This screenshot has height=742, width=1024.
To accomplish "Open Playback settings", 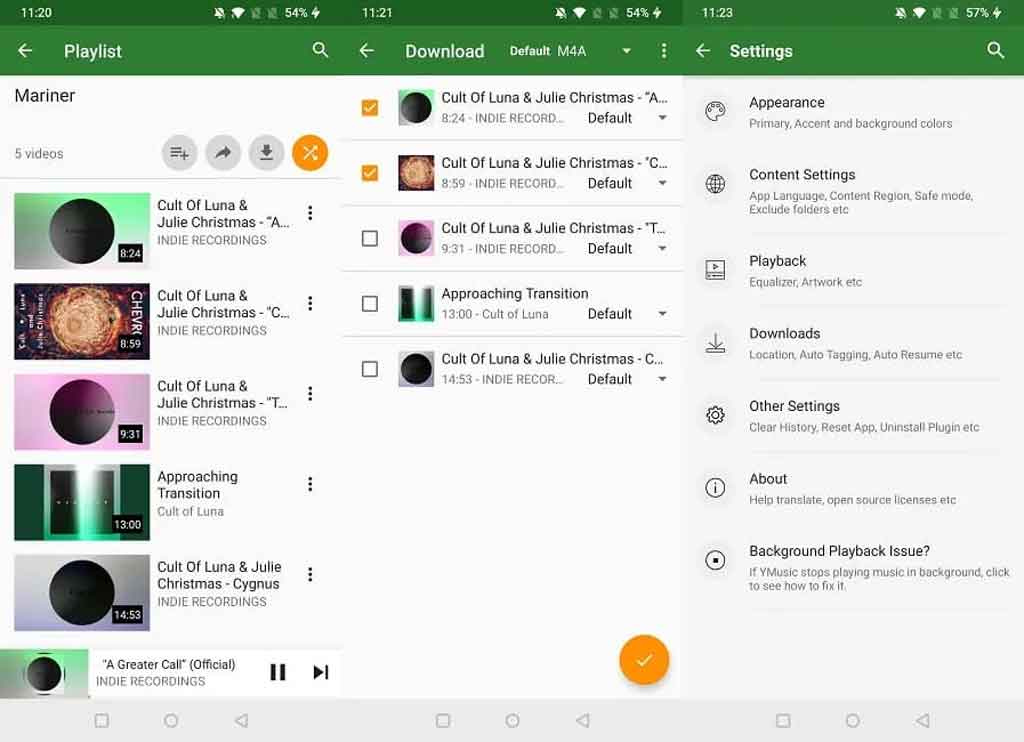I will click(x=854, y=270).
